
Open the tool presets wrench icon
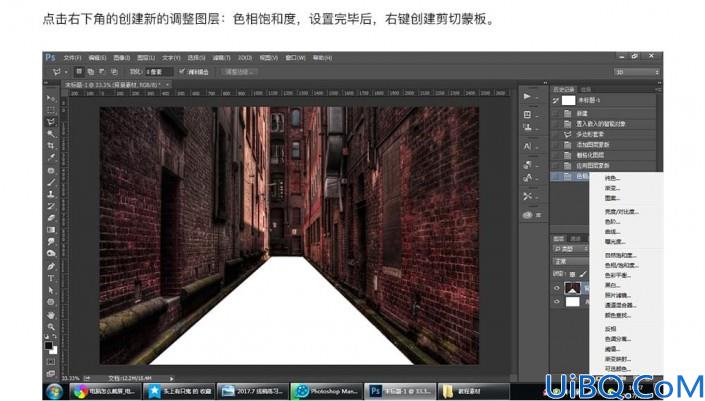pos(527,196)
